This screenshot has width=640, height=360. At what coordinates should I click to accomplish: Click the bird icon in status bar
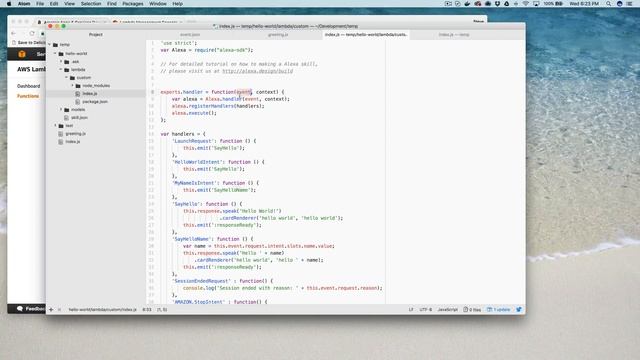click(x=519, y=309)
